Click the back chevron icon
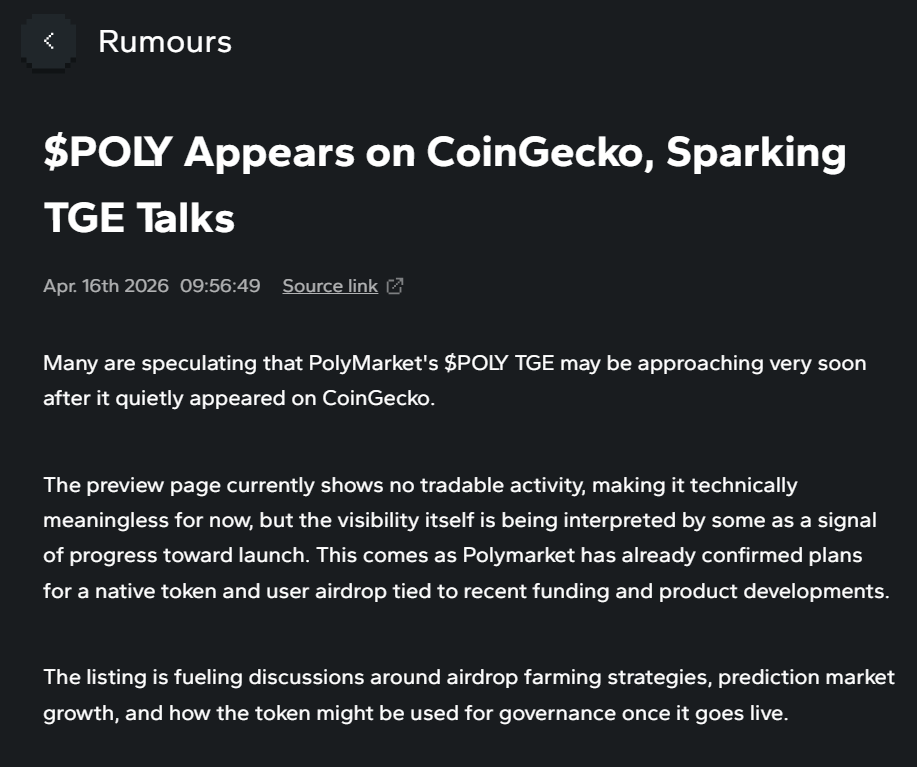 click(48, 41)
